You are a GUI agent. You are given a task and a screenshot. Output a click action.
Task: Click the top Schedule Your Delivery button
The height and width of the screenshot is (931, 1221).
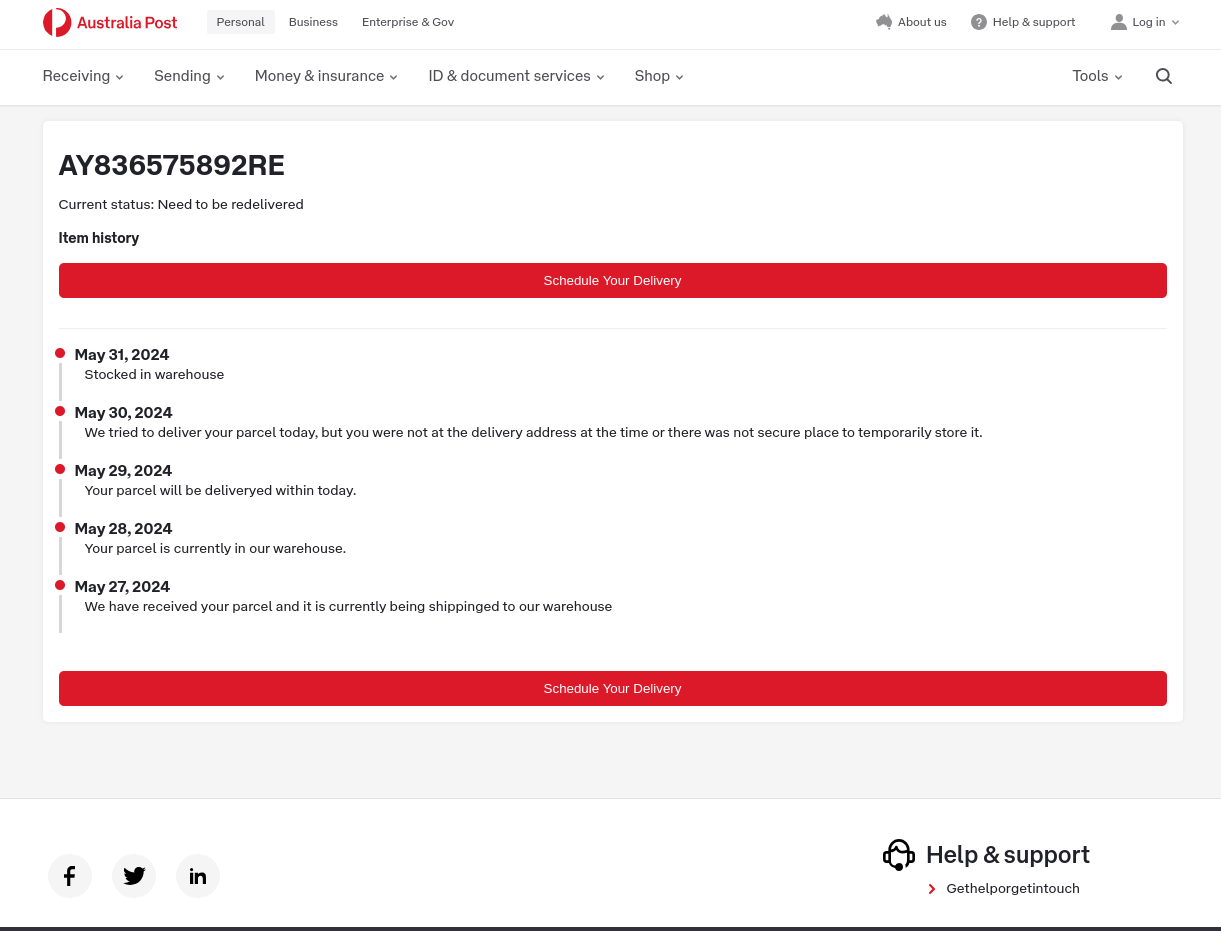pyautogui.click(x=612, y=280)
